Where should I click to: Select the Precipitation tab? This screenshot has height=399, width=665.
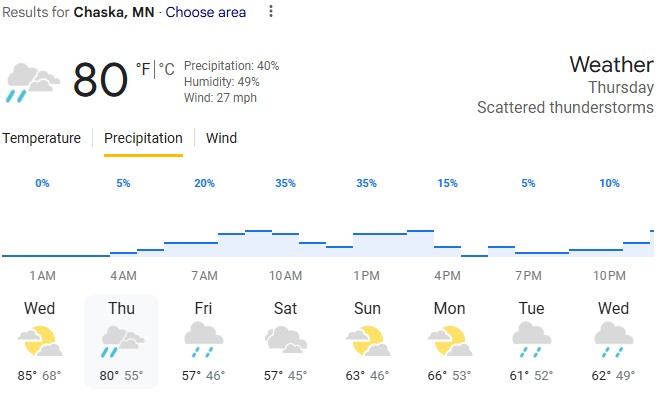coord(143,138)
